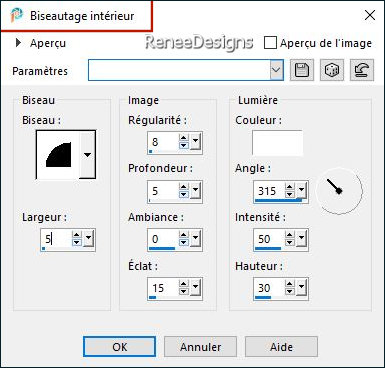Click the white Couleur swatch
The image size is (385, 368).
tap(277, 143)
